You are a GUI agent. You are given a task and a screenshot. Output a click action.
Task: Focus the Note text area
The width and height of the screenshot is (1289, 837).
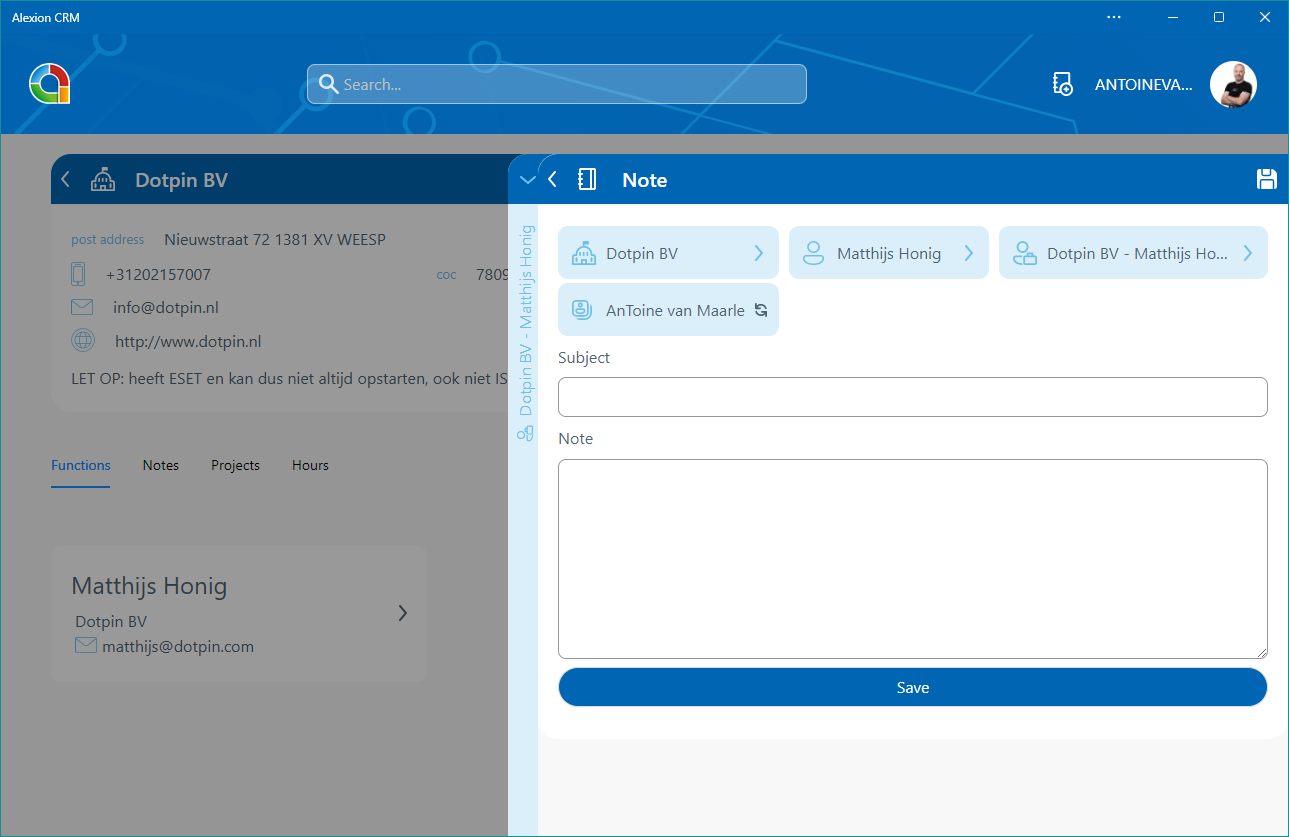point(913,558)
